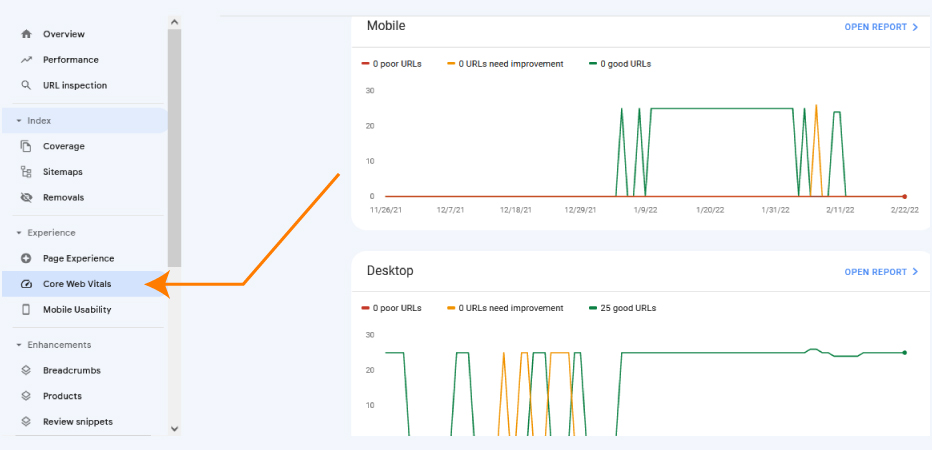Open the Overview page

pos(64,34)
